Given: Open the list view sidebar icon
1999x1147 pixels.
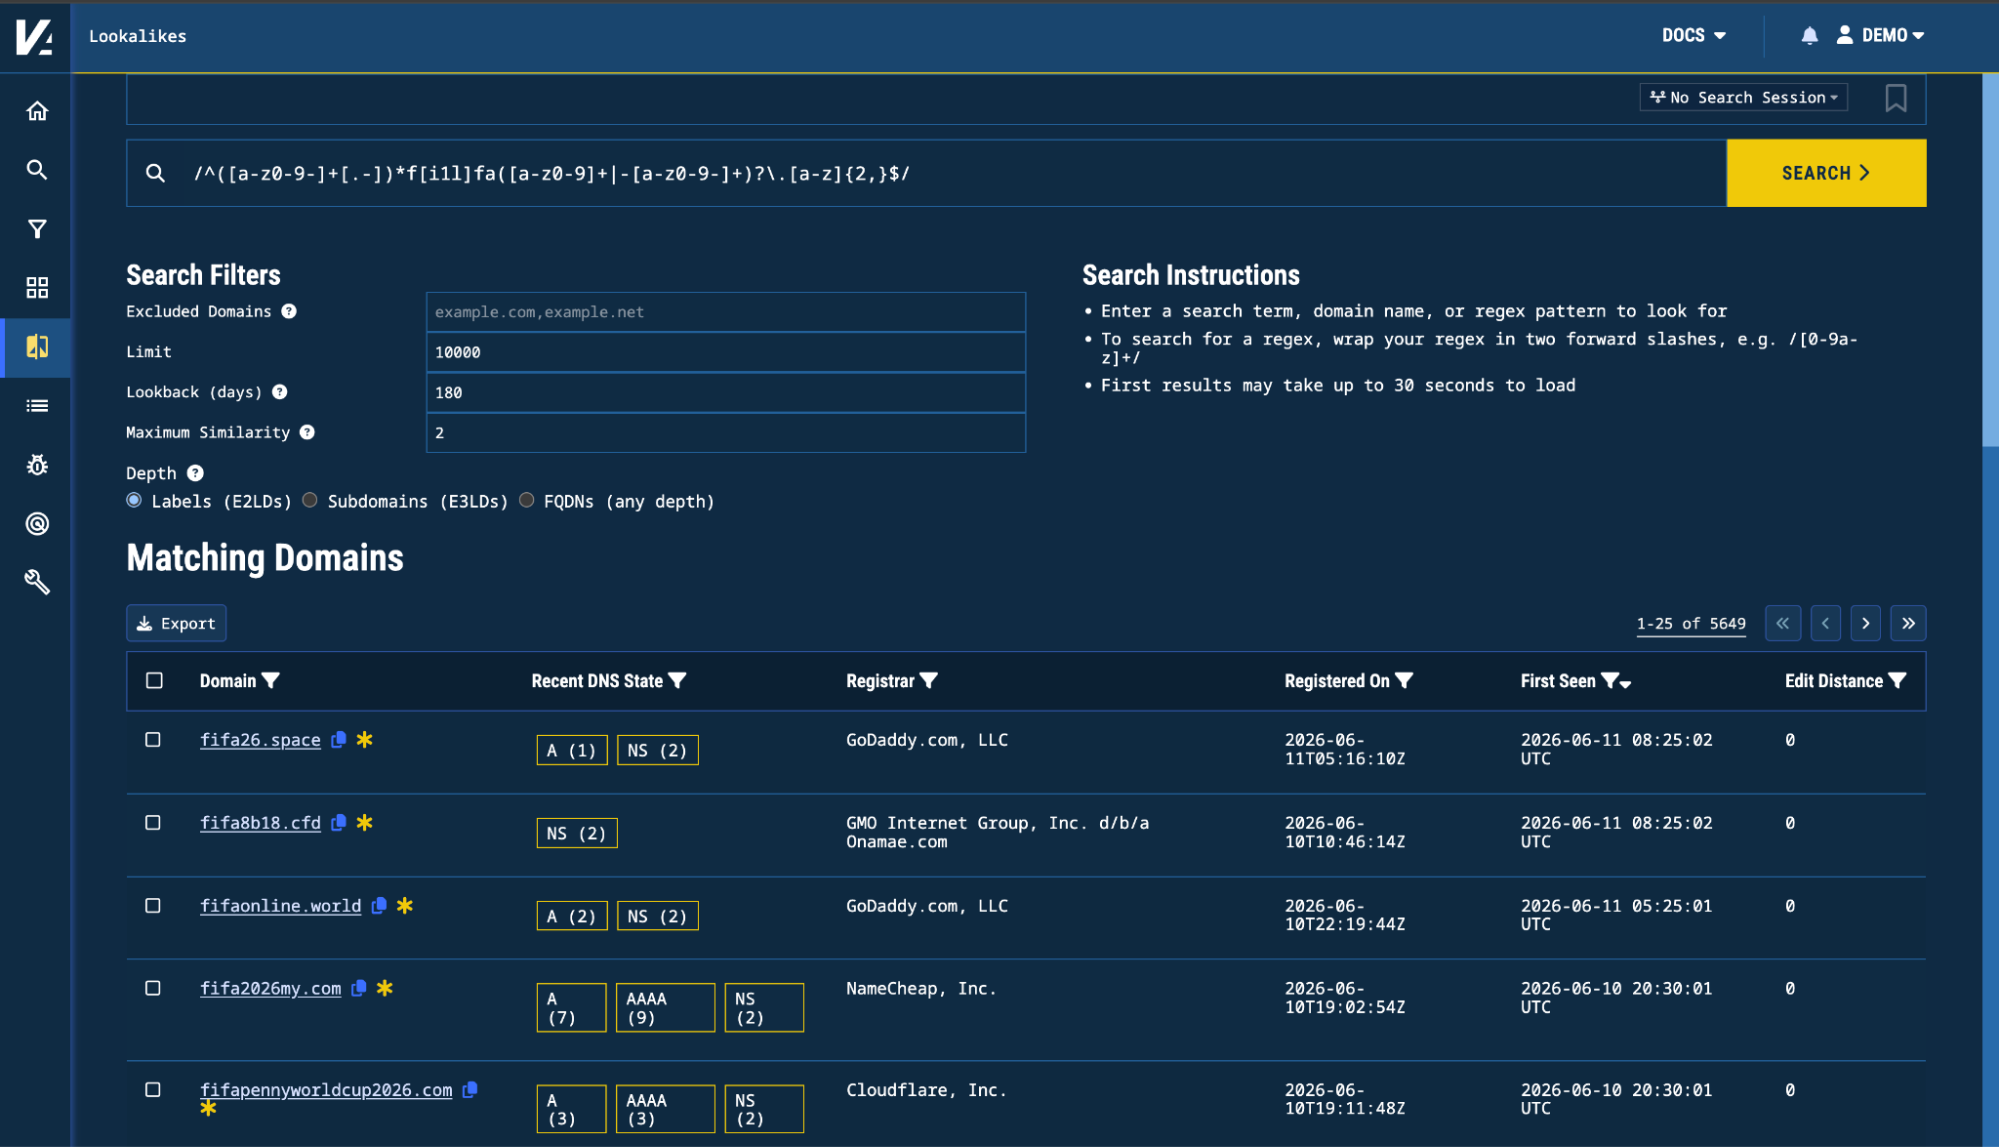Looking at the screenshot, I should (37, 406).
